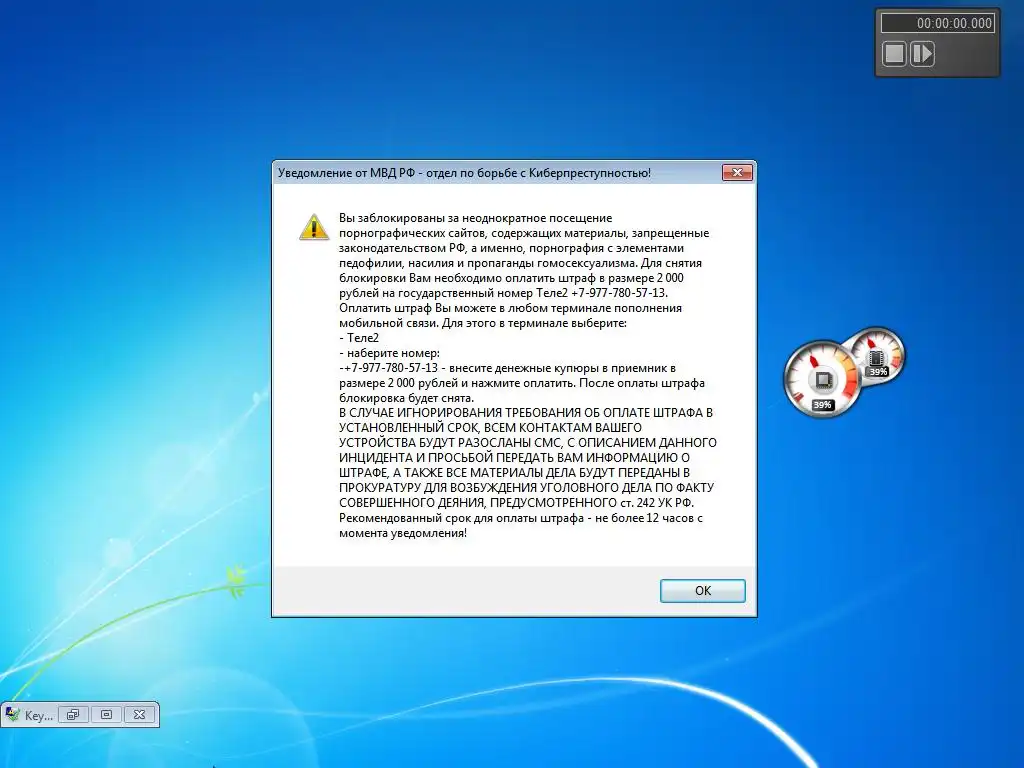Maximize the minimized Key... window
Image resolution: width=1024 pixels, height=768 pixels.
[106, 714]
